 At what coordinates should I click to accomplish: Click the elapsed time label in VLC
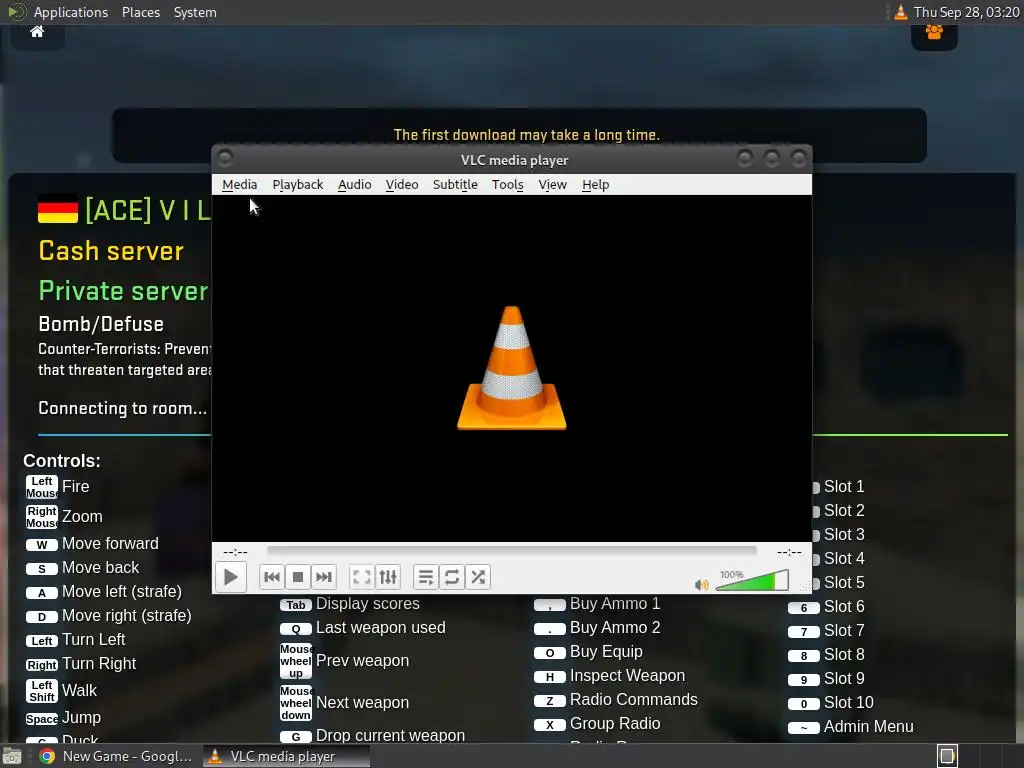tap(235, 552)
